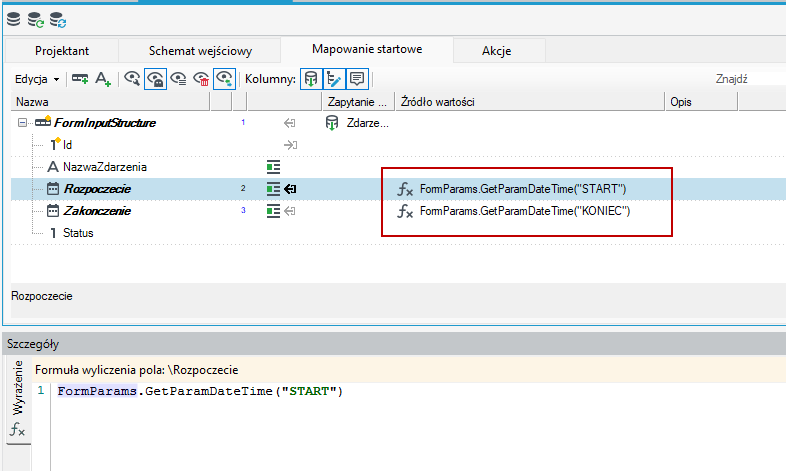Click the plain database icon in the top toolbar

pyautogui.click(x=14, y=19)
